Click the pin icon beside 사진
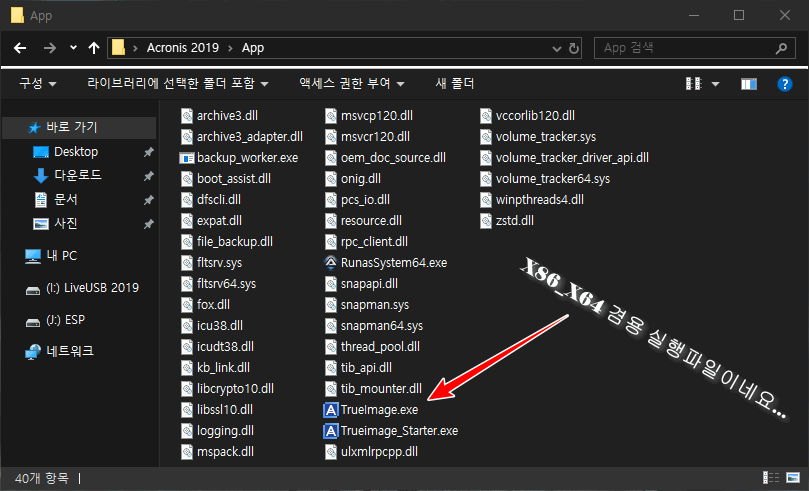This screenshot has width=809, height=491. coord(149,224)
